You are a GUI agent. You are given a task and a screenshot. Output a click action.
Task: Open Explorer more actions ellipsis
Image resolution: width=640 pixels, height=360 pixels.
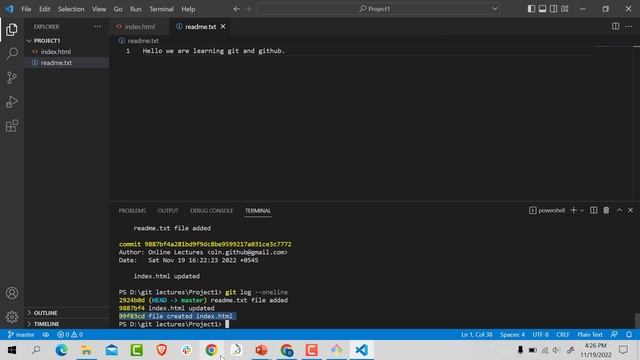[x=97, y=27]
